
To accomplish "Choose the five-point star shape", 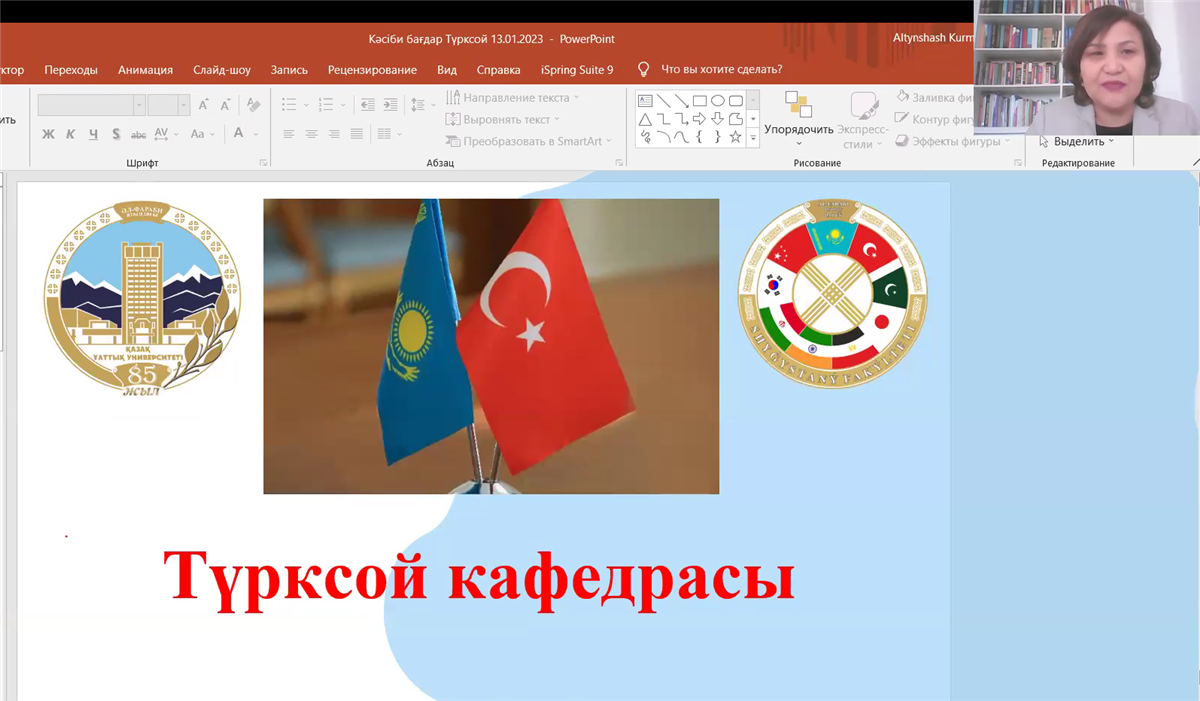I will (735, 137).
